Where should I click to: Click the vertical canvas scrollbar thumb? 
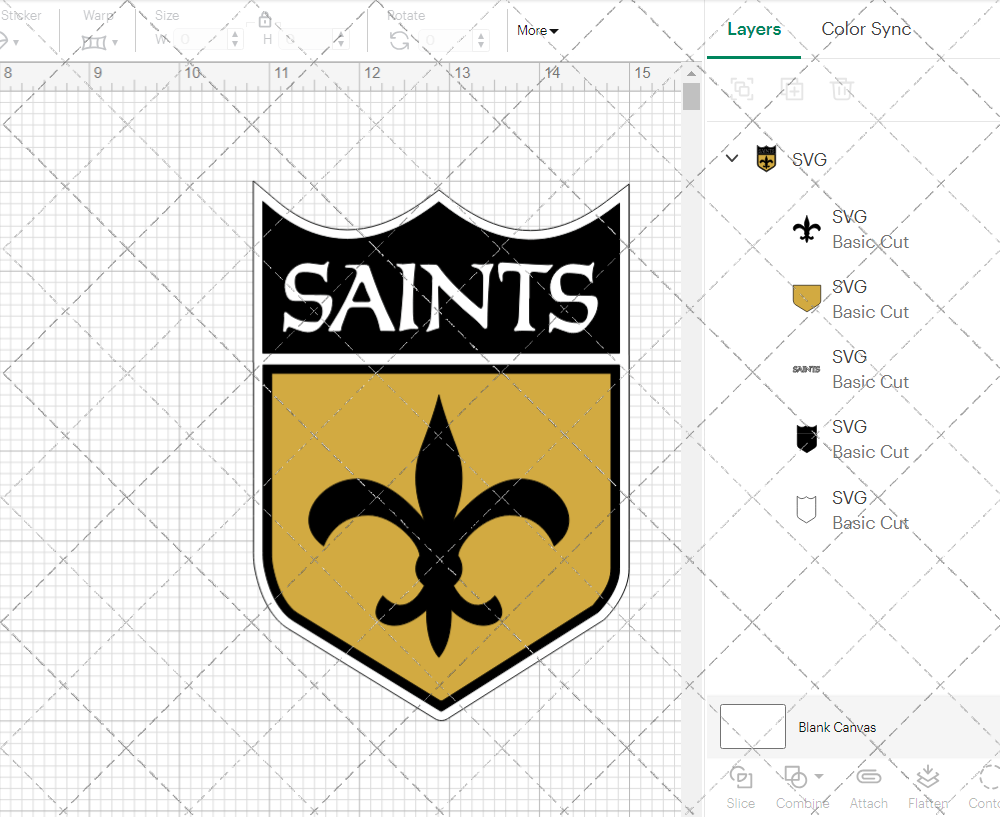click(691, 97)
